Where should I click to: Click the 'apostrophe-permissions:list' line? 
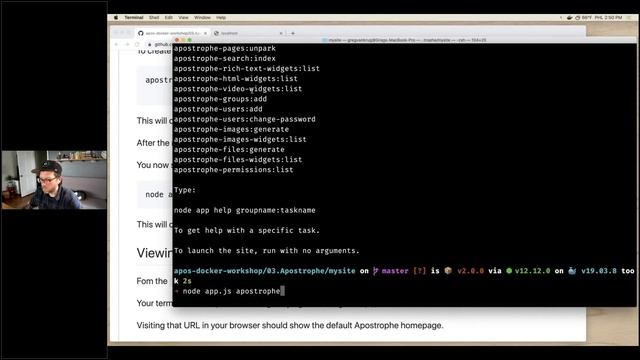(233, 169)
